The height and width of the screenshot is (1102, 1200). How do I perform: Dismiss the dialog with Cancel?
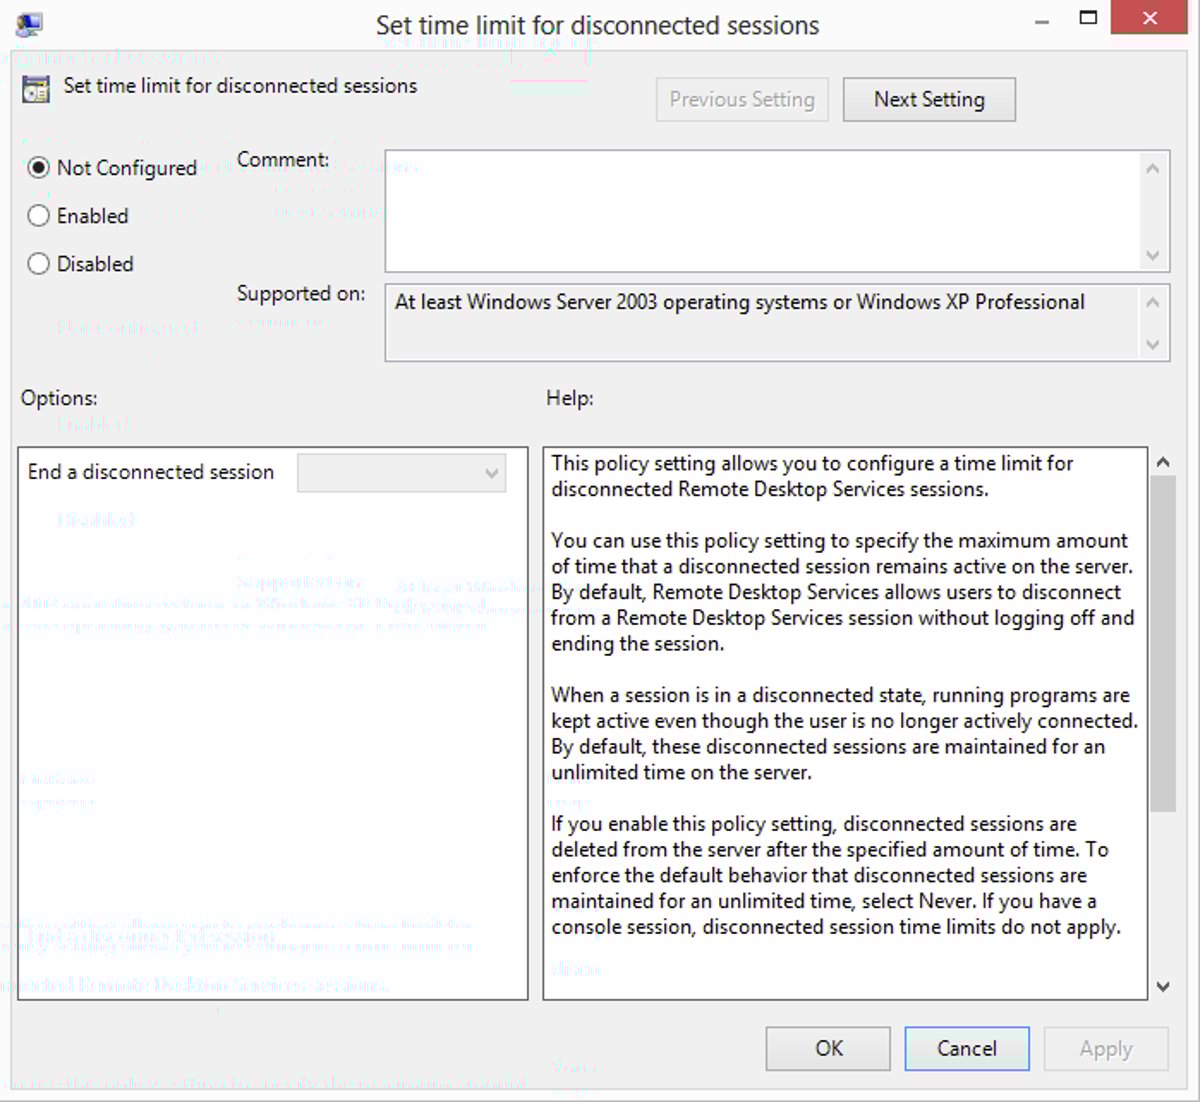(966, 1048)
